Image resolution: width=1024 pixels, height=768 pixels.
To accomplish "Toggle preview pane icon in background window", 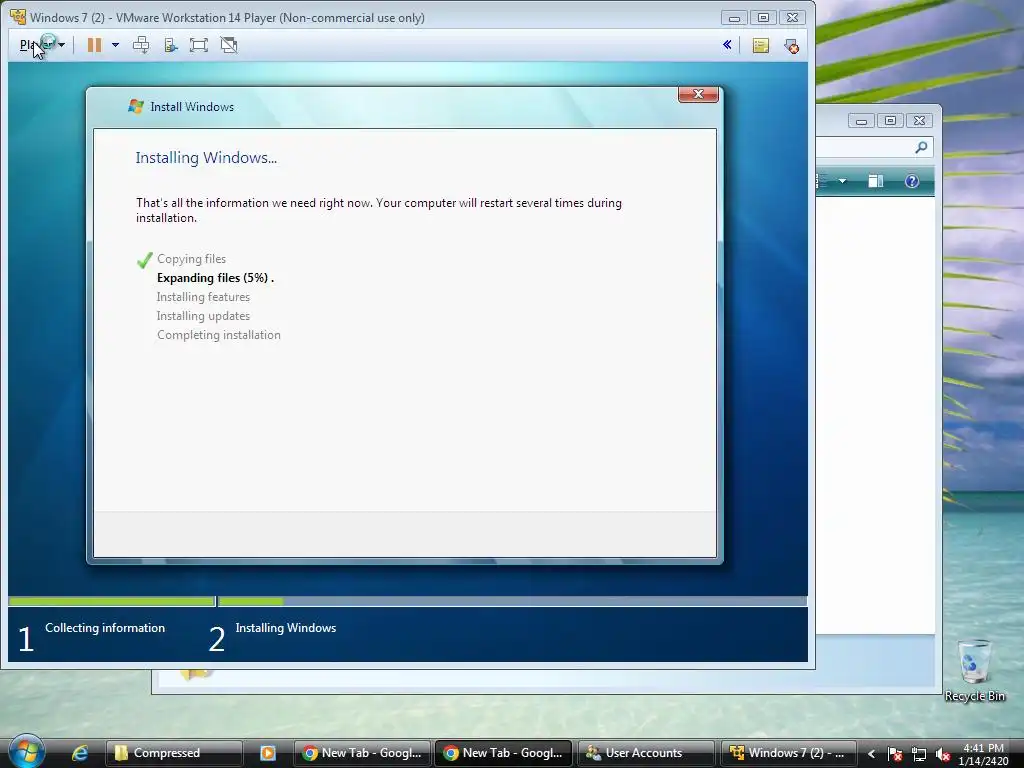I will pos(875,181).
